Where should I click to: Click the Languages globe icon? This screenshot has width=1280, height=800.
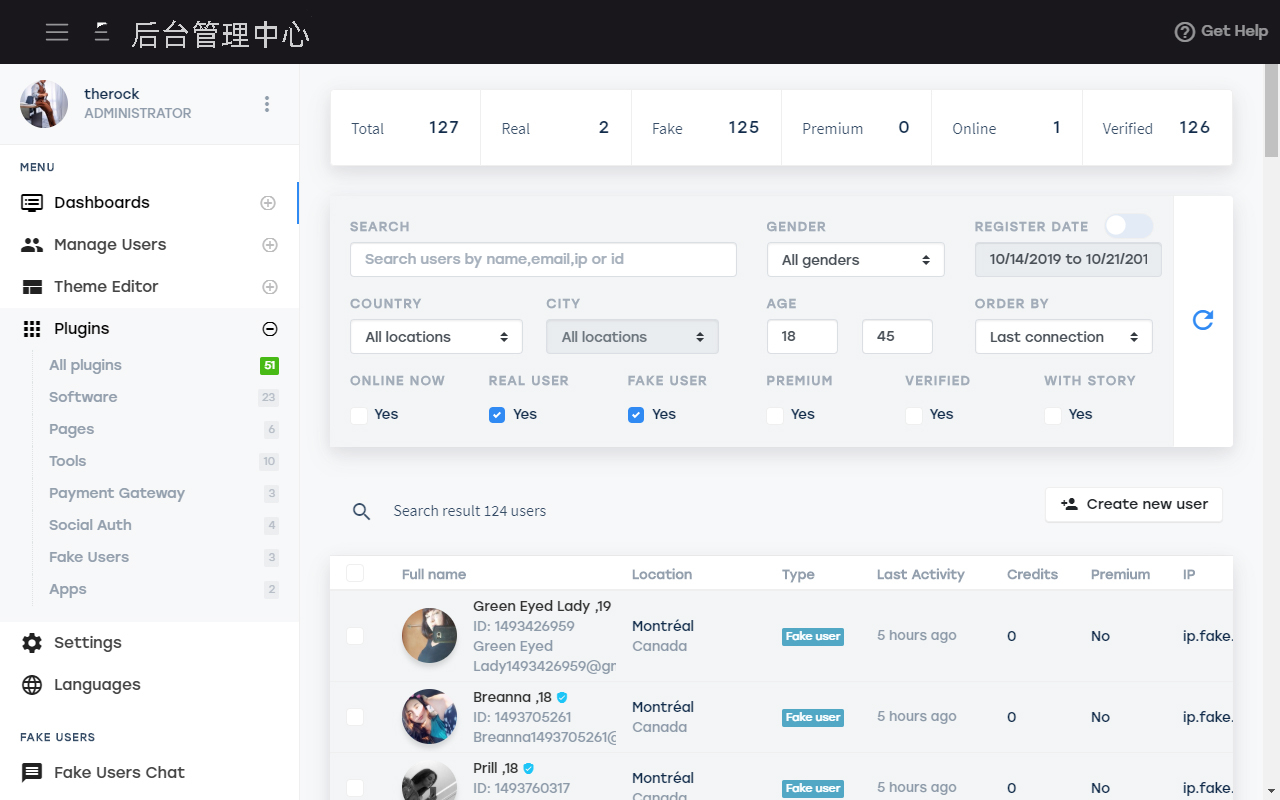[x=32, y=685]
